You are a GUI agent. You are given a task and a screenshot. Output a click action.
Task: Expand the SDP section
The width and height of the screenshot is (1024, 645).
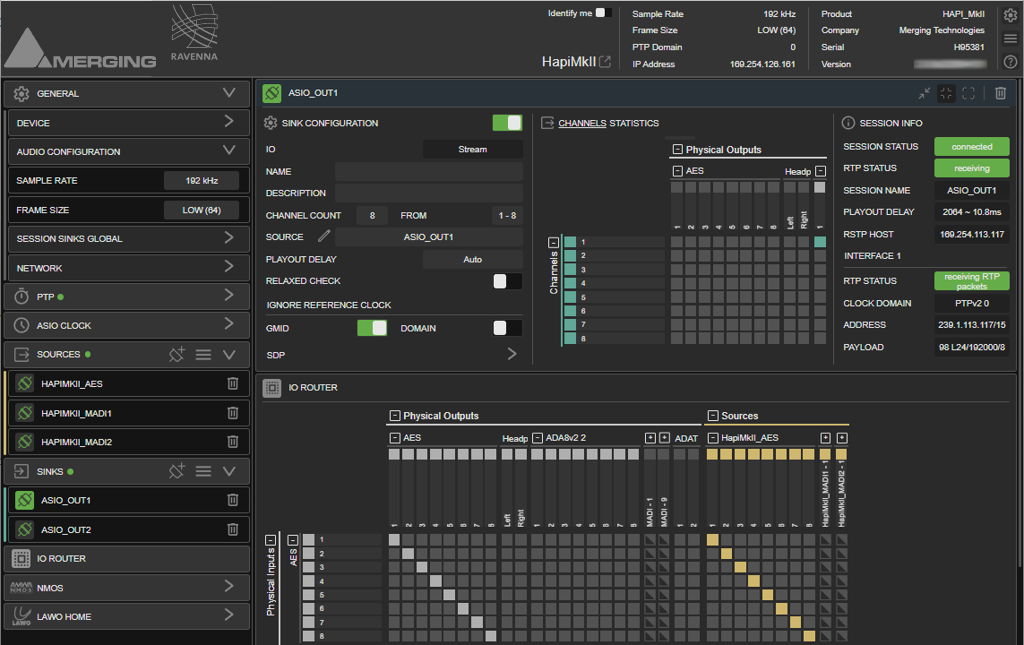[512, 354]
